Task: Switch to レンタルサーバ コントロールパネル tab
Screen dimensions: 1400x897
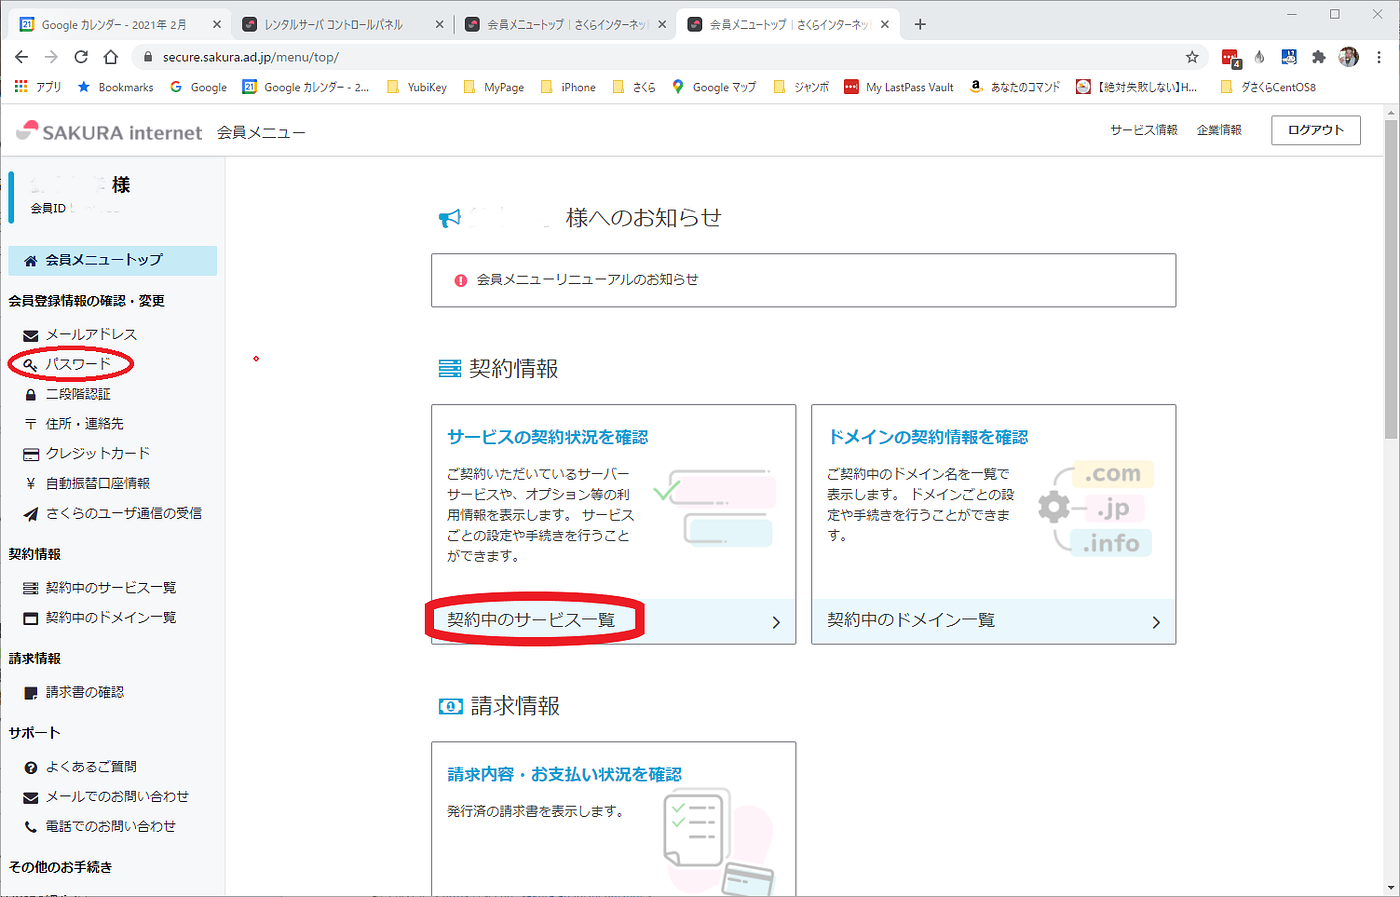Action: pyautogui.click(x=340, y=24)
